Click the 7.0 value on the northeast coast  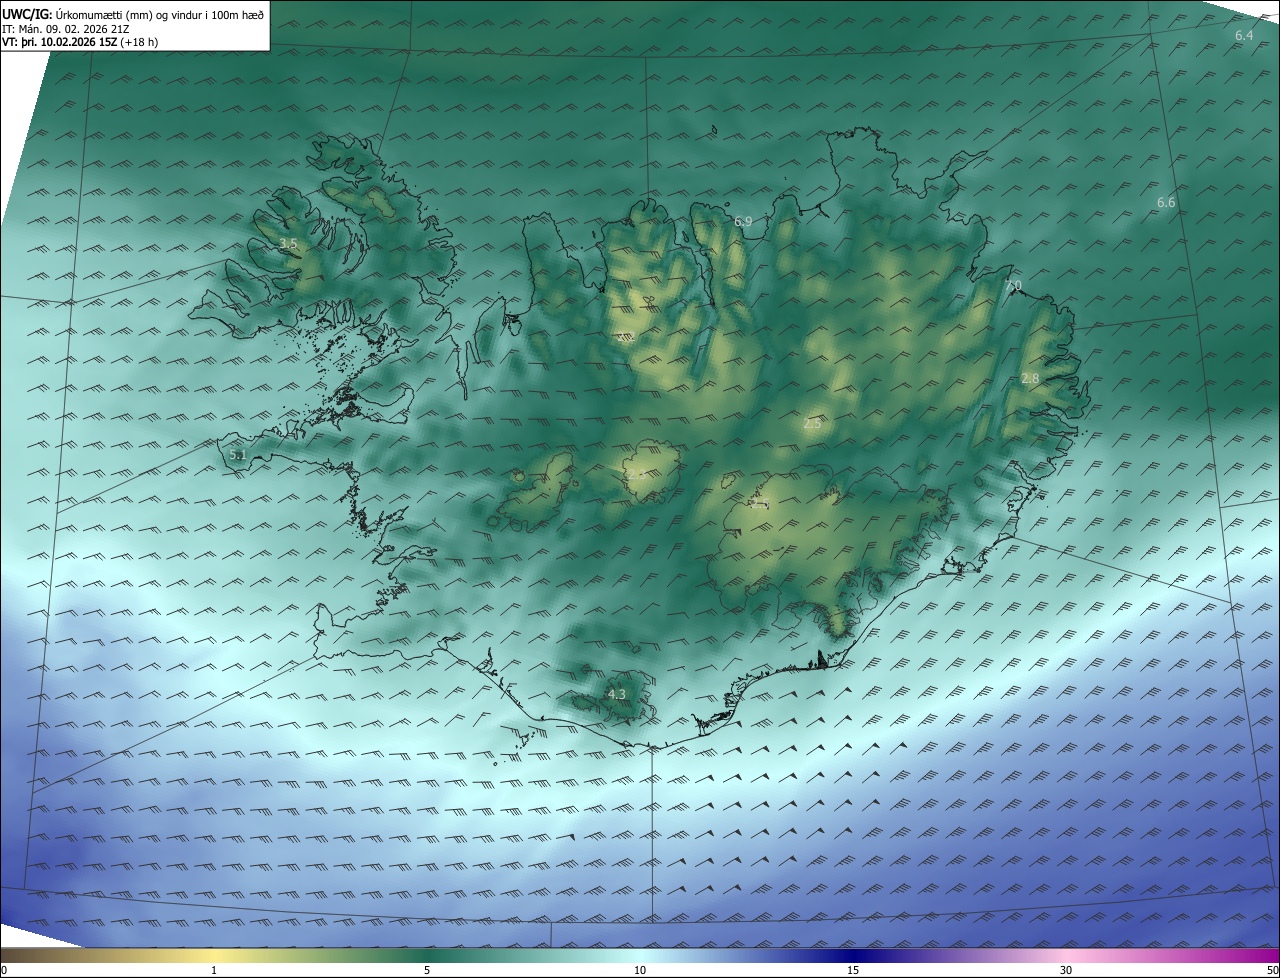coord(1013,286)
